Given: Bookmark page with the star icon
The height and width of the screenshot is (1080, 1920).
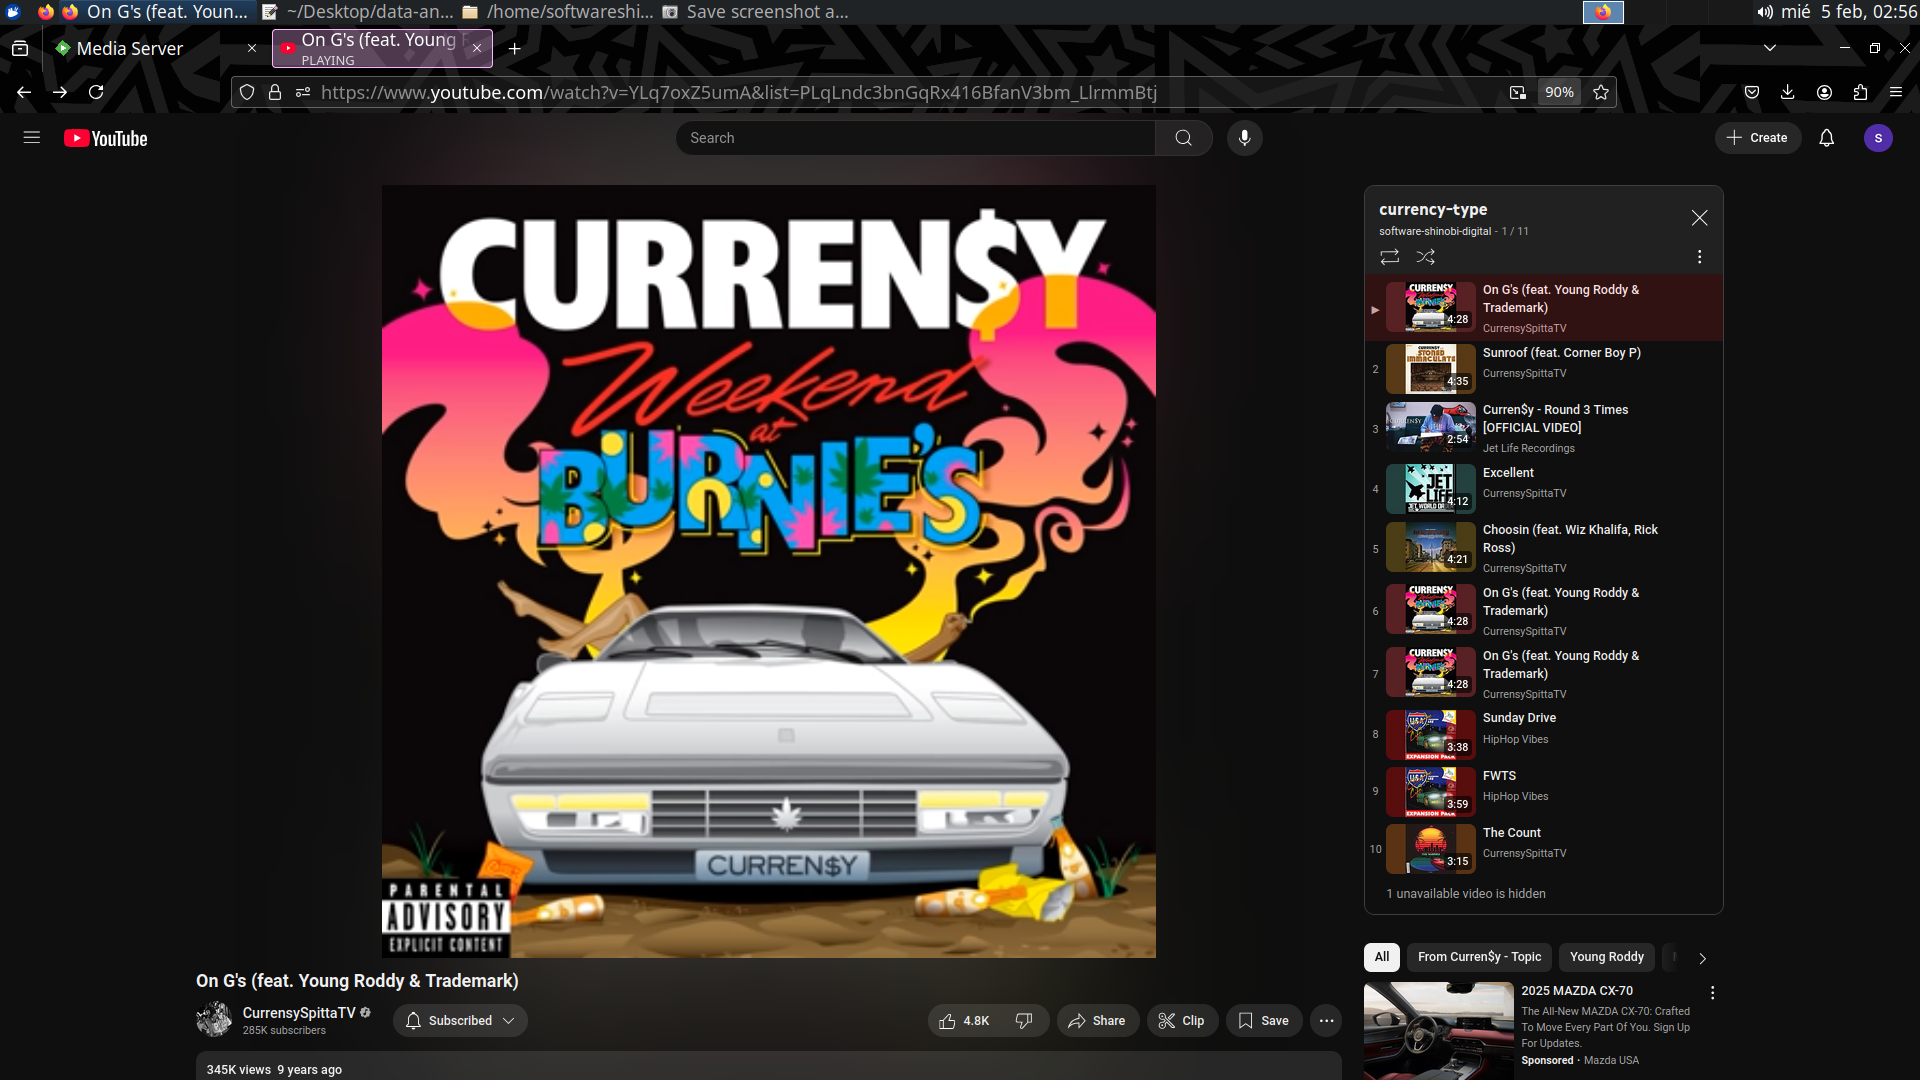Looking at the screenshot, I should coord(1600,92).
